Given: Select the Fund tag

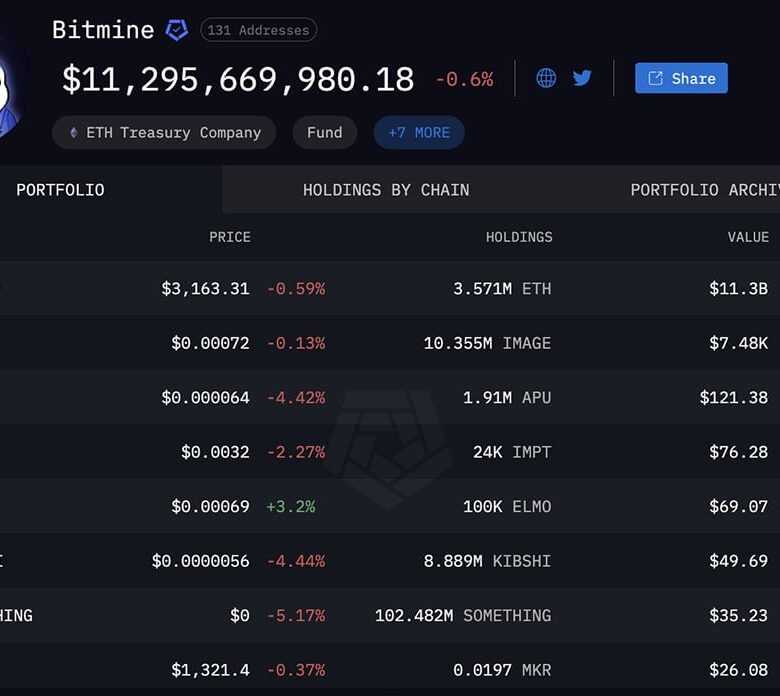Looking at the screenshot, I should click(x=324, y=133).
